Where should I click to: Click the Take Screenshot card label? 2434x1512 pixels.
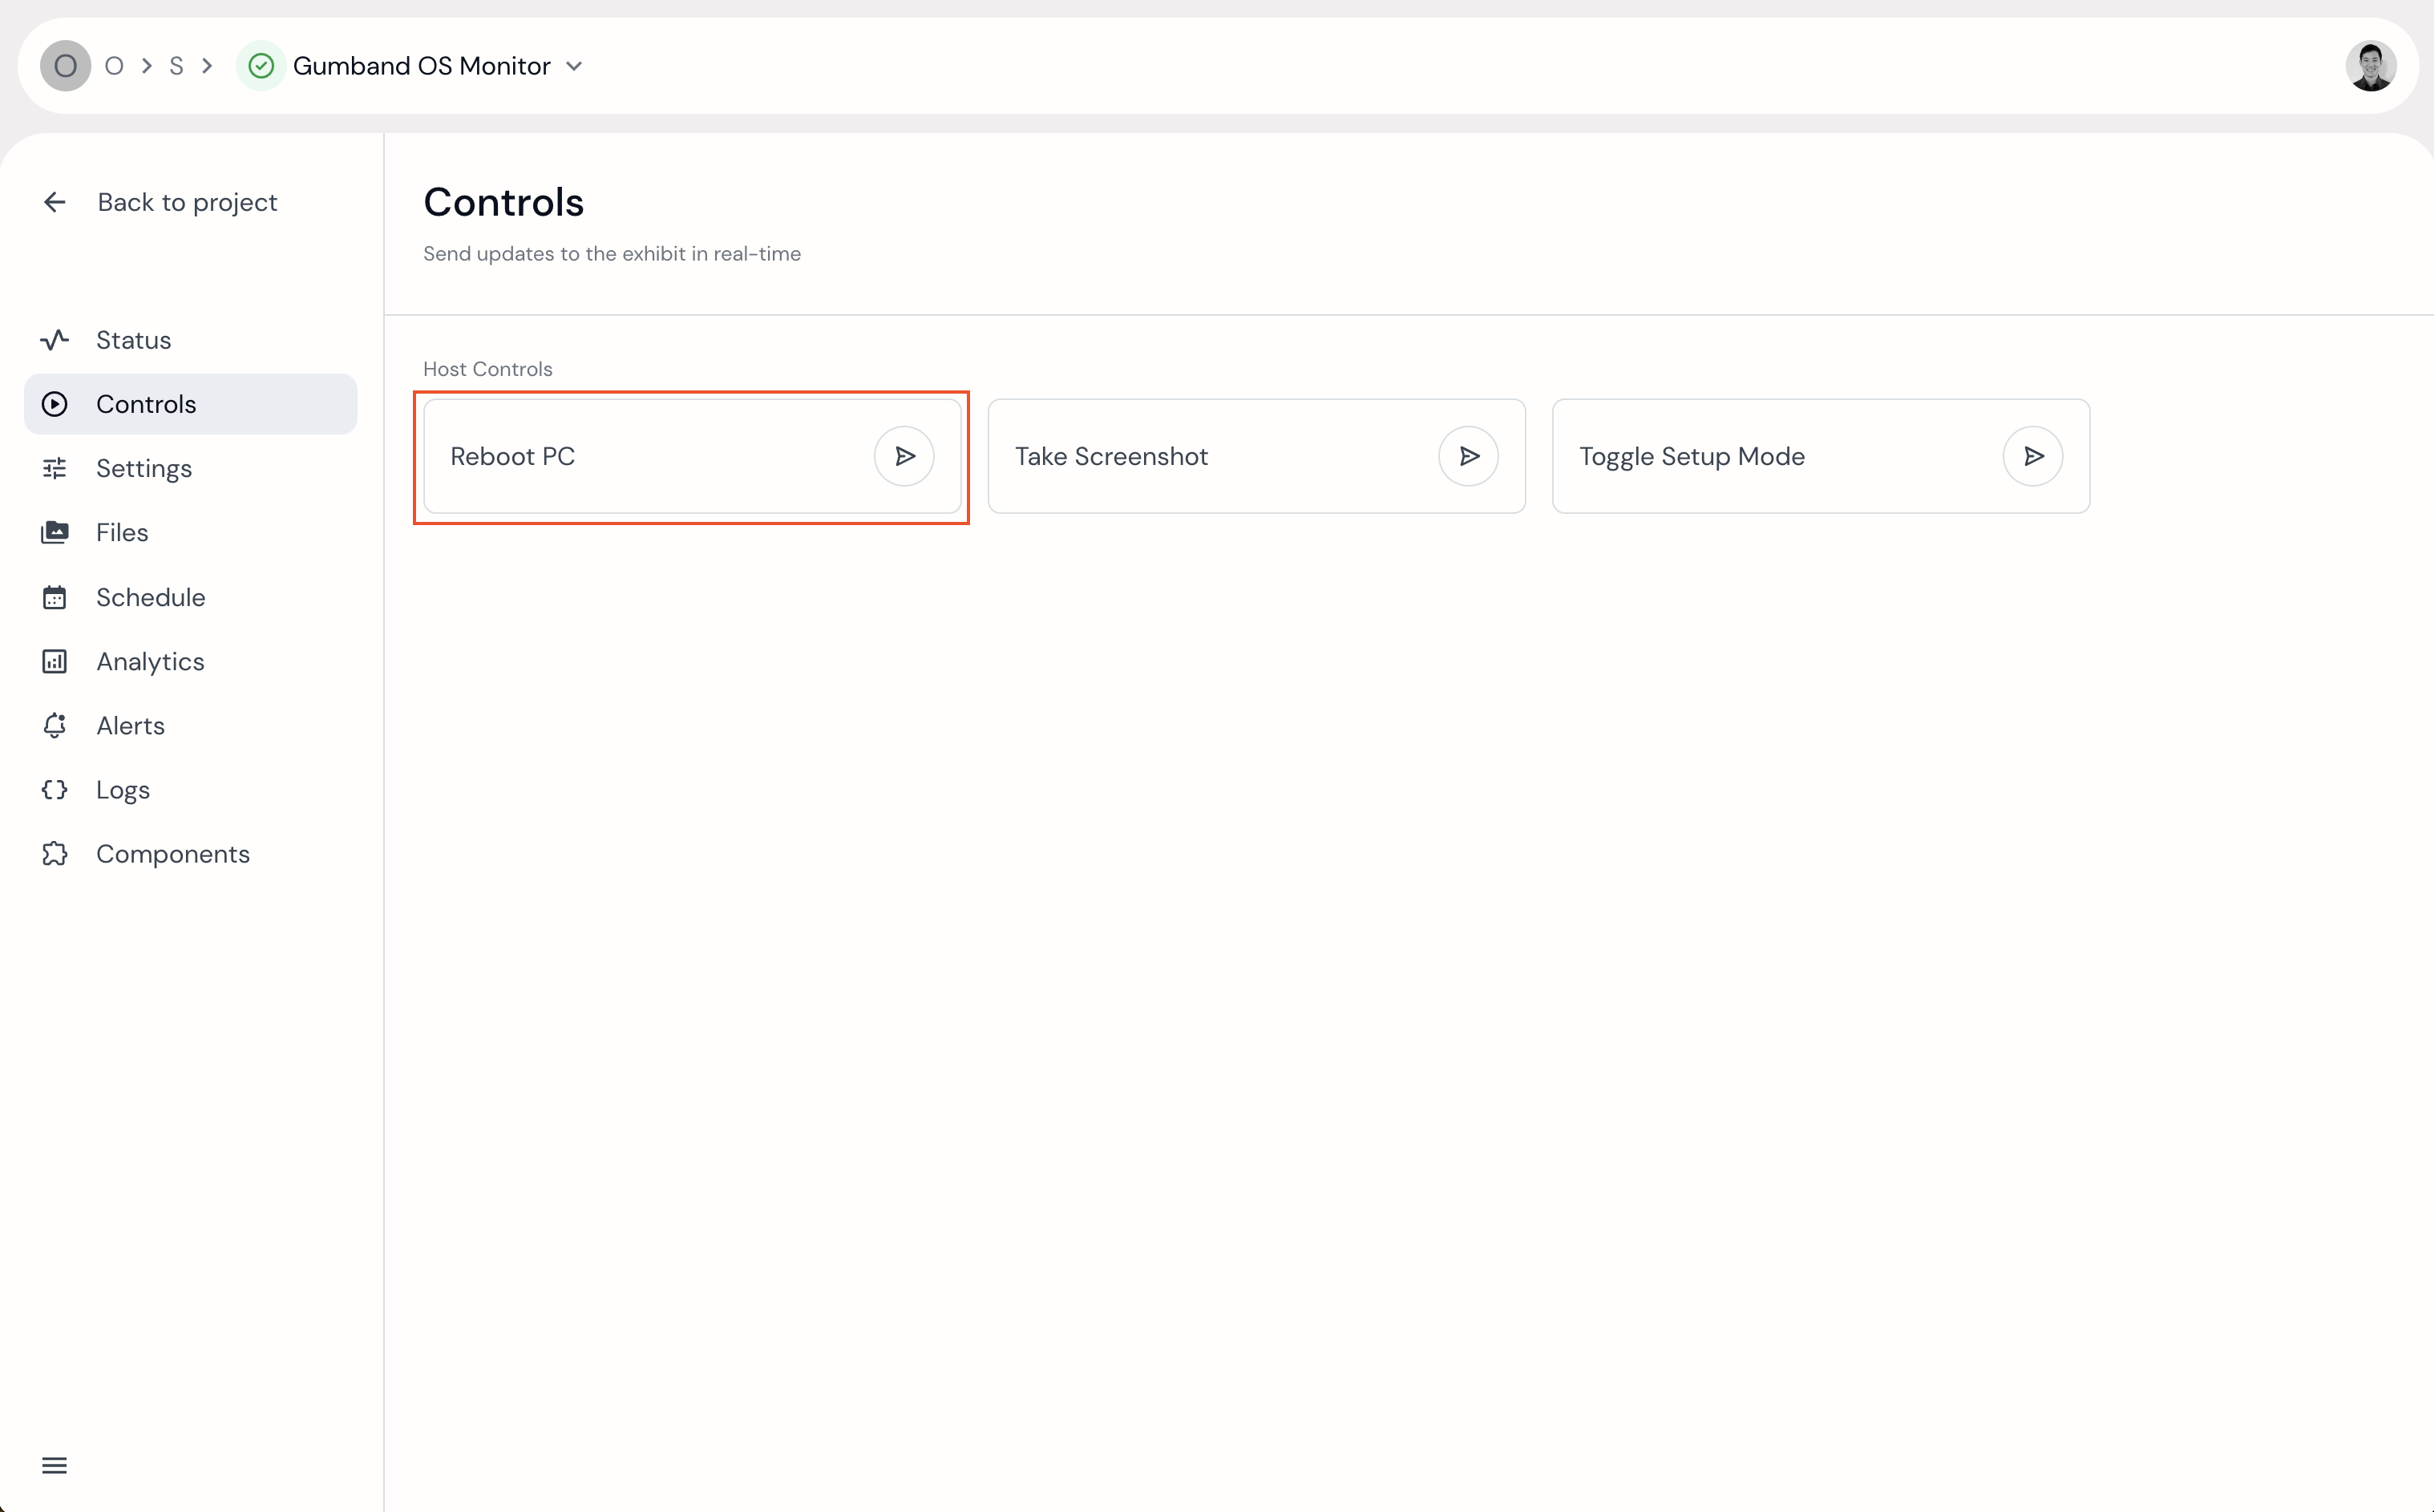pos(1111,456)
